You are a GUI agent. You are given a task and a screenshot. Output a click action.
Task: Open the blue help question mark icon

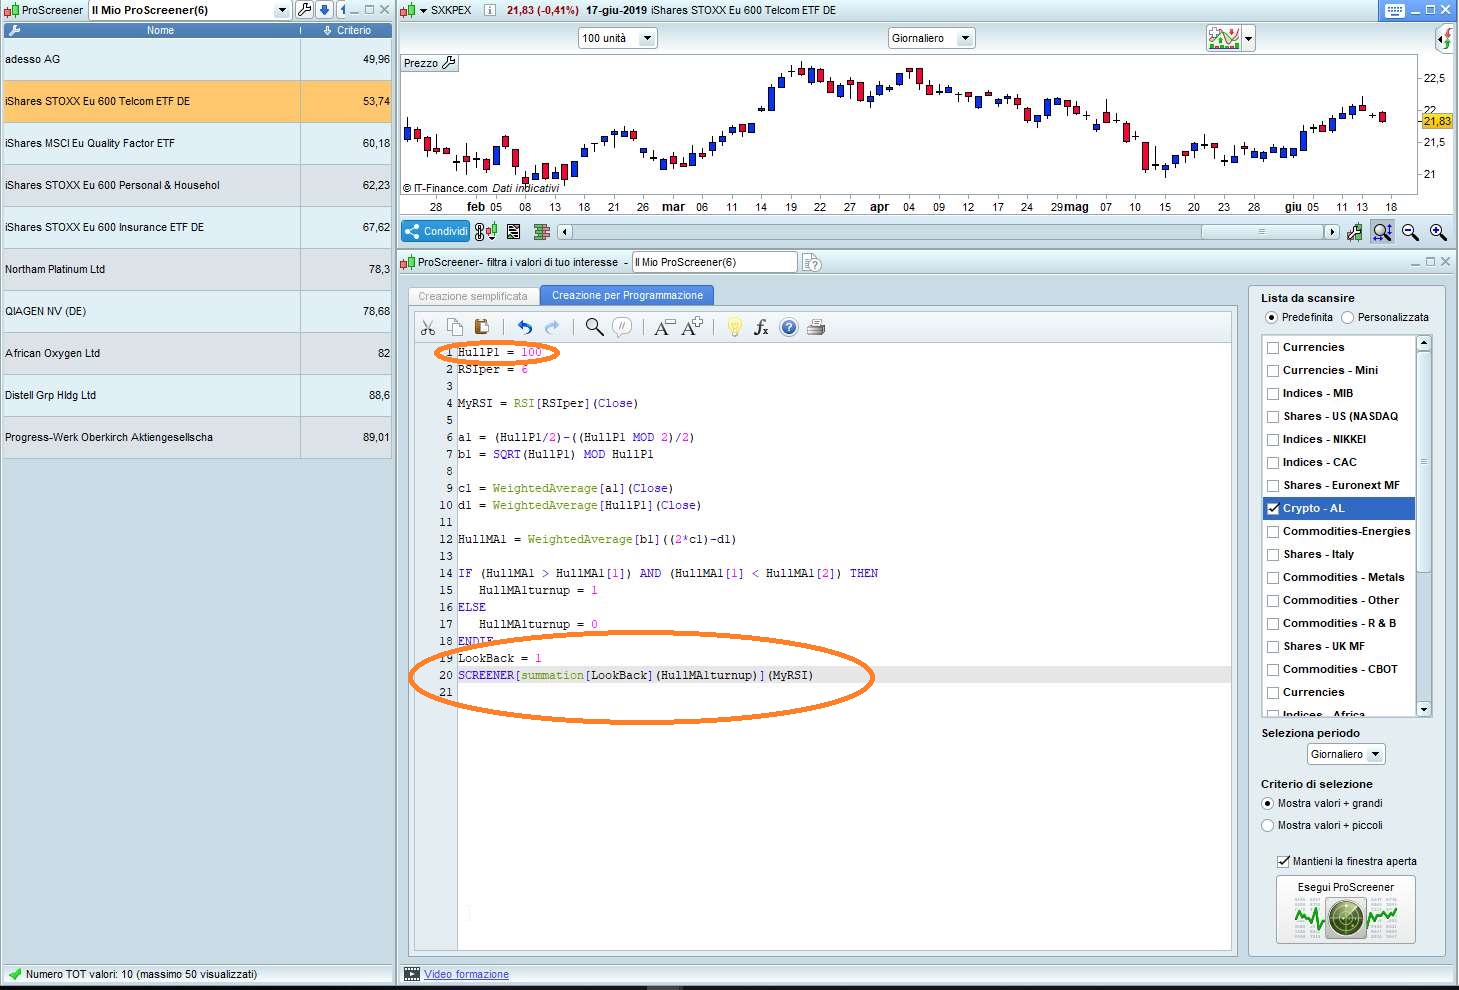coord(789,327)
